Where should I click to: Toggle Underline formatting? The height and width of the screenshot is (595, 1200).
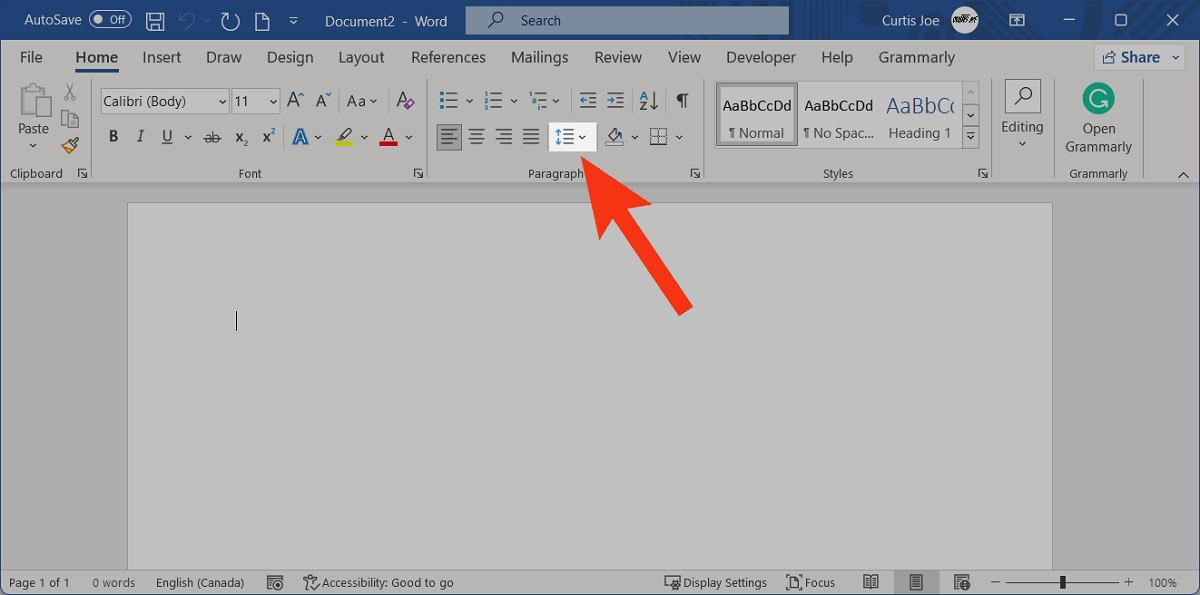[x=166, y=137]
